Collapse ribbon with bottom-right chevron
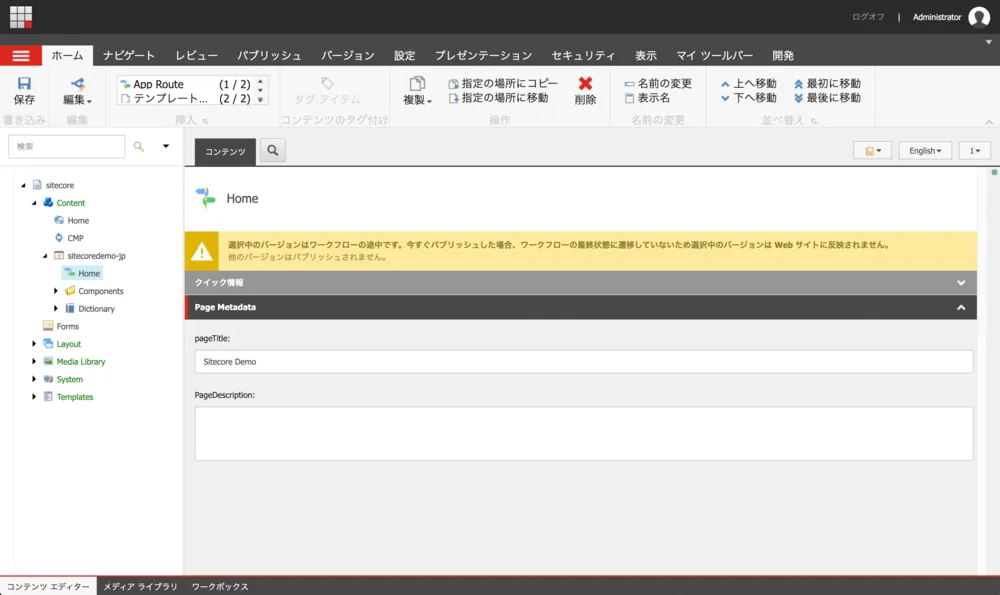The width and height of the screenshot is (1000, 595). coord(989,122)
